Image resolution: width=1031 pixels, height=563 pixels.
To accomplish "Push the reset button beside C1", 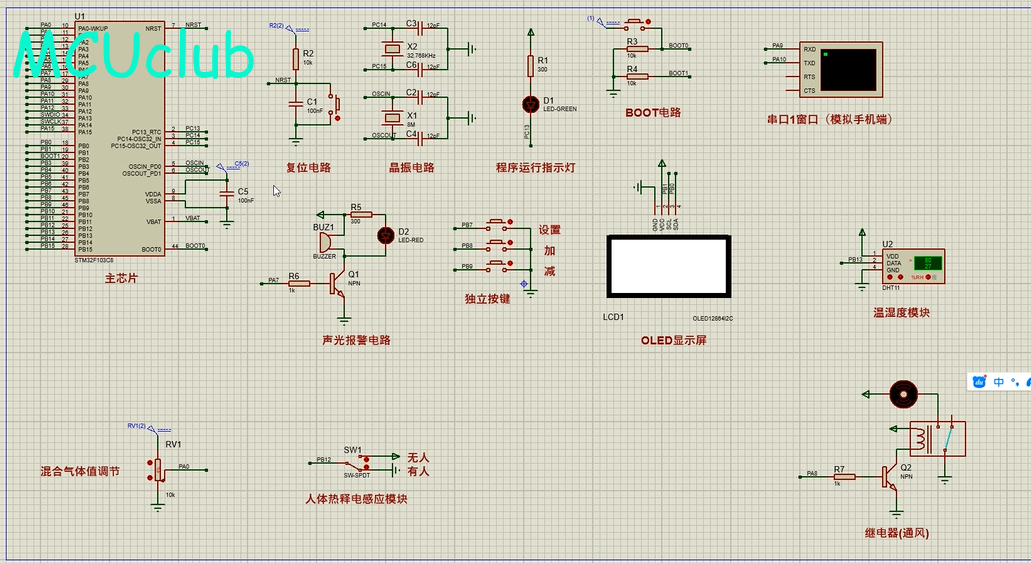I will (x=336, y=107).
